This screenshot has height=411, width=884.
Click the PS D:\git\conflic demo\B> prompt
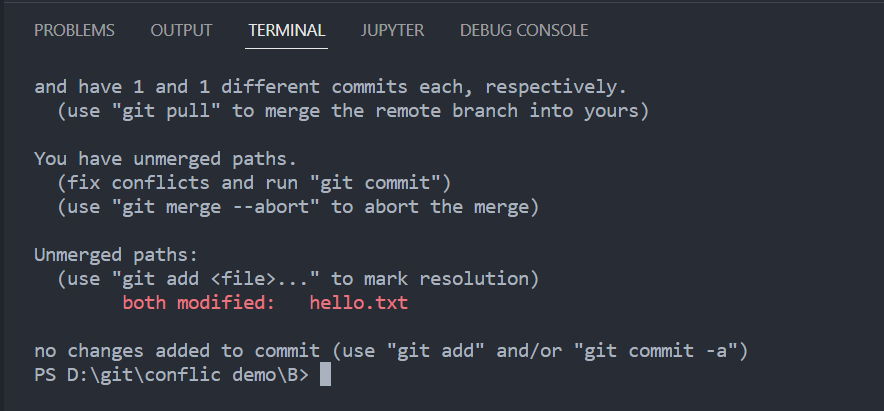click(171, 375)
